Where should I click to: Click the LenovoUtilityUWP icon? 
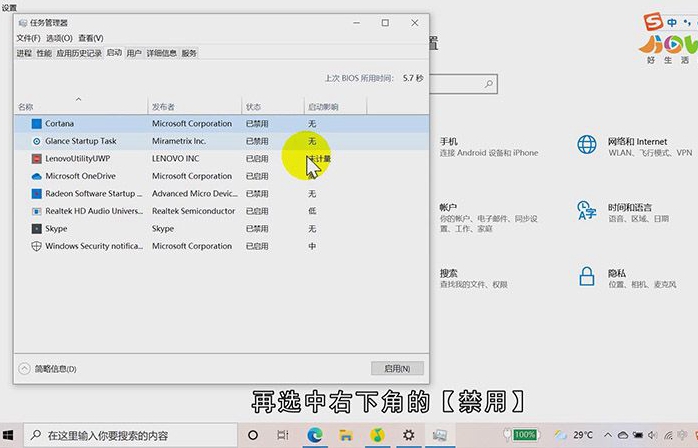tap(37, 159)
